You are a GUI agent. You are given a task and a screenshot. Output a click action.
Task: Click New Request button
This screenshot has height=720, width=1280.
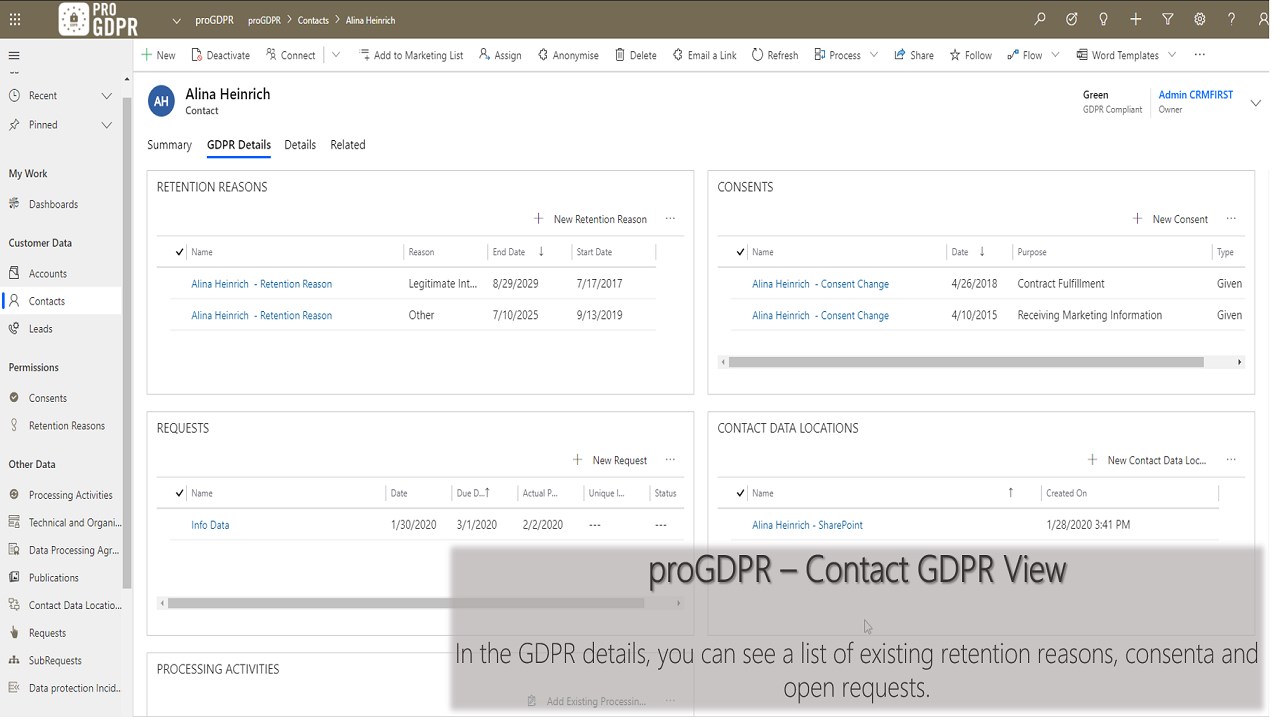(610, 460)
